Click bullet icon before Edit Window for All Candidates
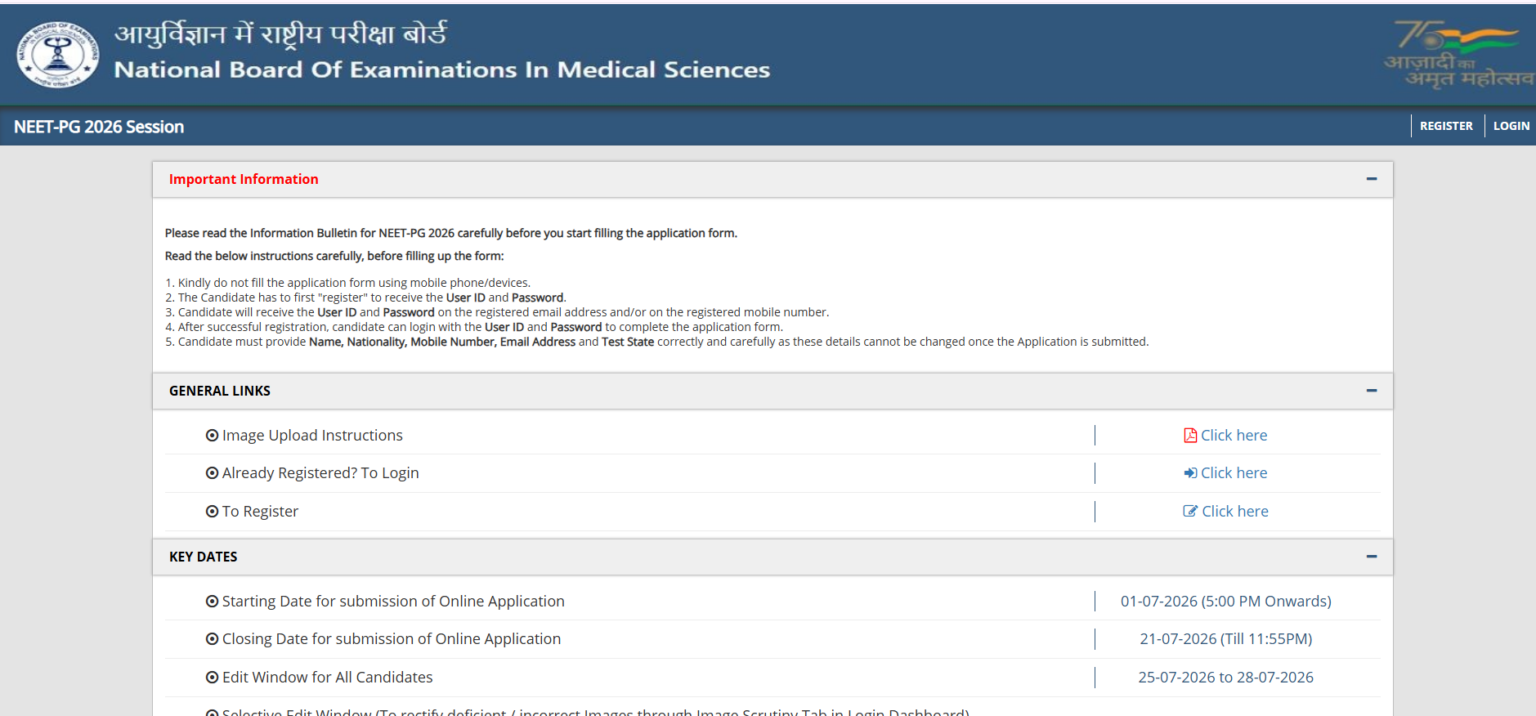The image size is (1536, 716). (212, 677)
